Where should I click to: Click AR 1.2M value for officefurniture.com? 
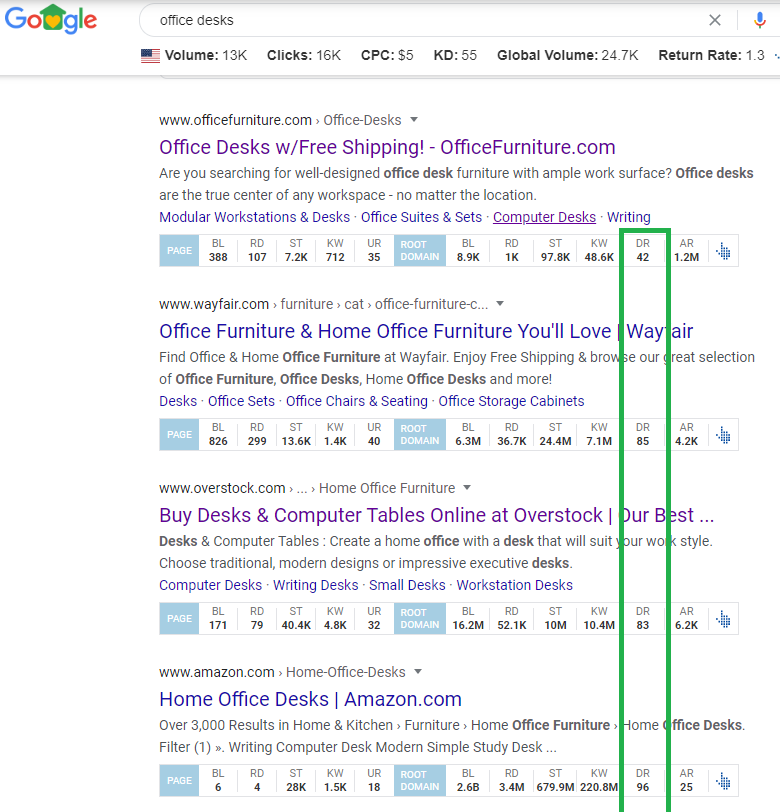(x=686, y=257)
